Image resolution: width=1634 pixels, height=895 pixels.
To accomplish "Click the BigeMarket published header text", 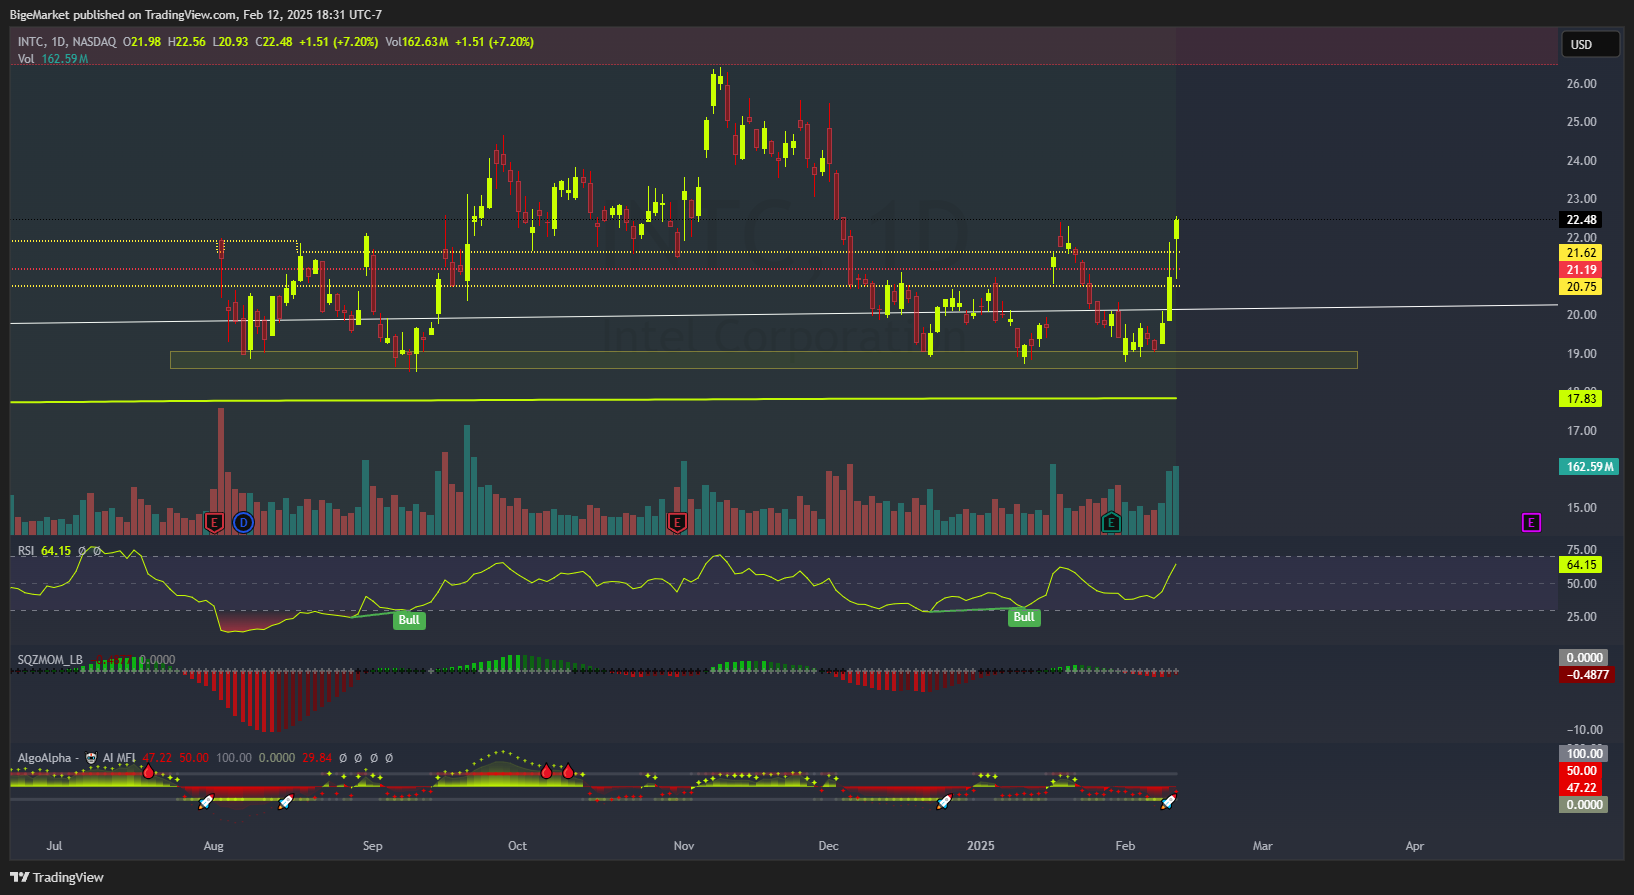I will (x=196, y=15).
